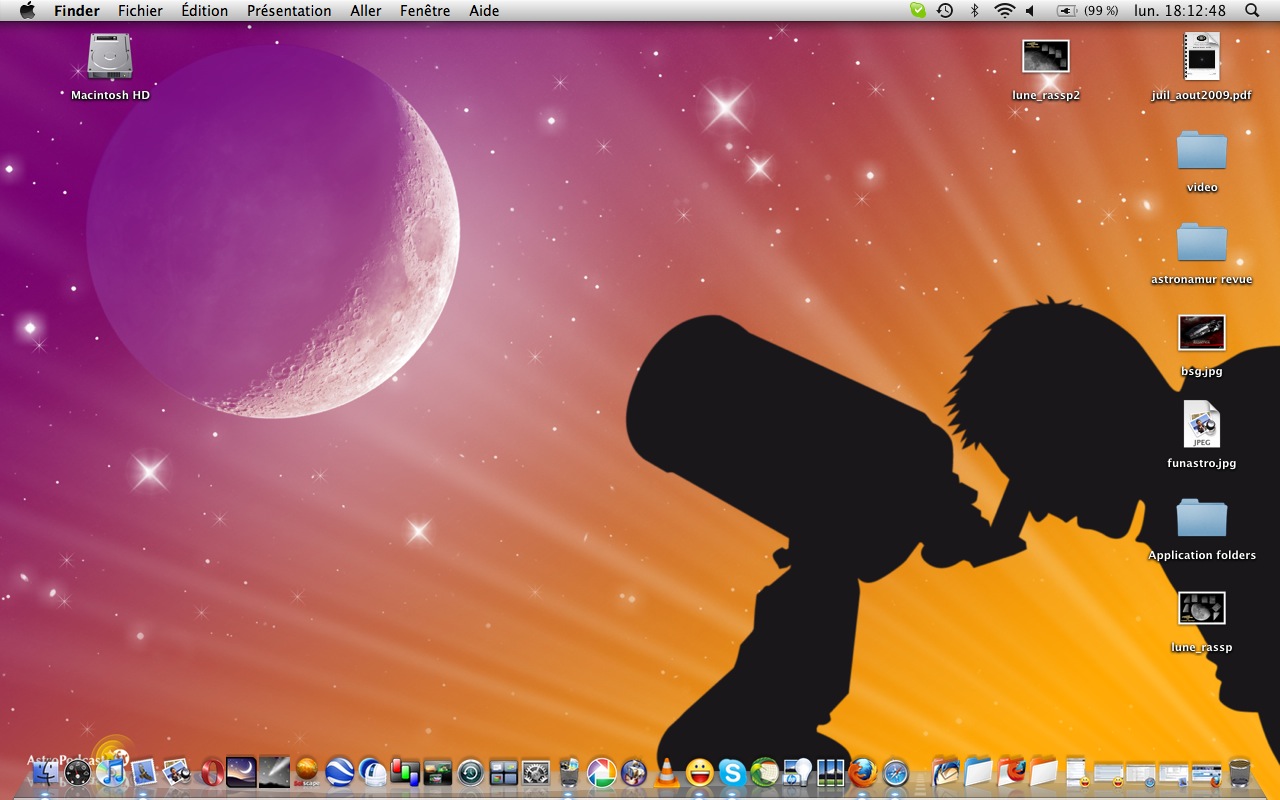Launch Preview from the dock

[177, 772]
